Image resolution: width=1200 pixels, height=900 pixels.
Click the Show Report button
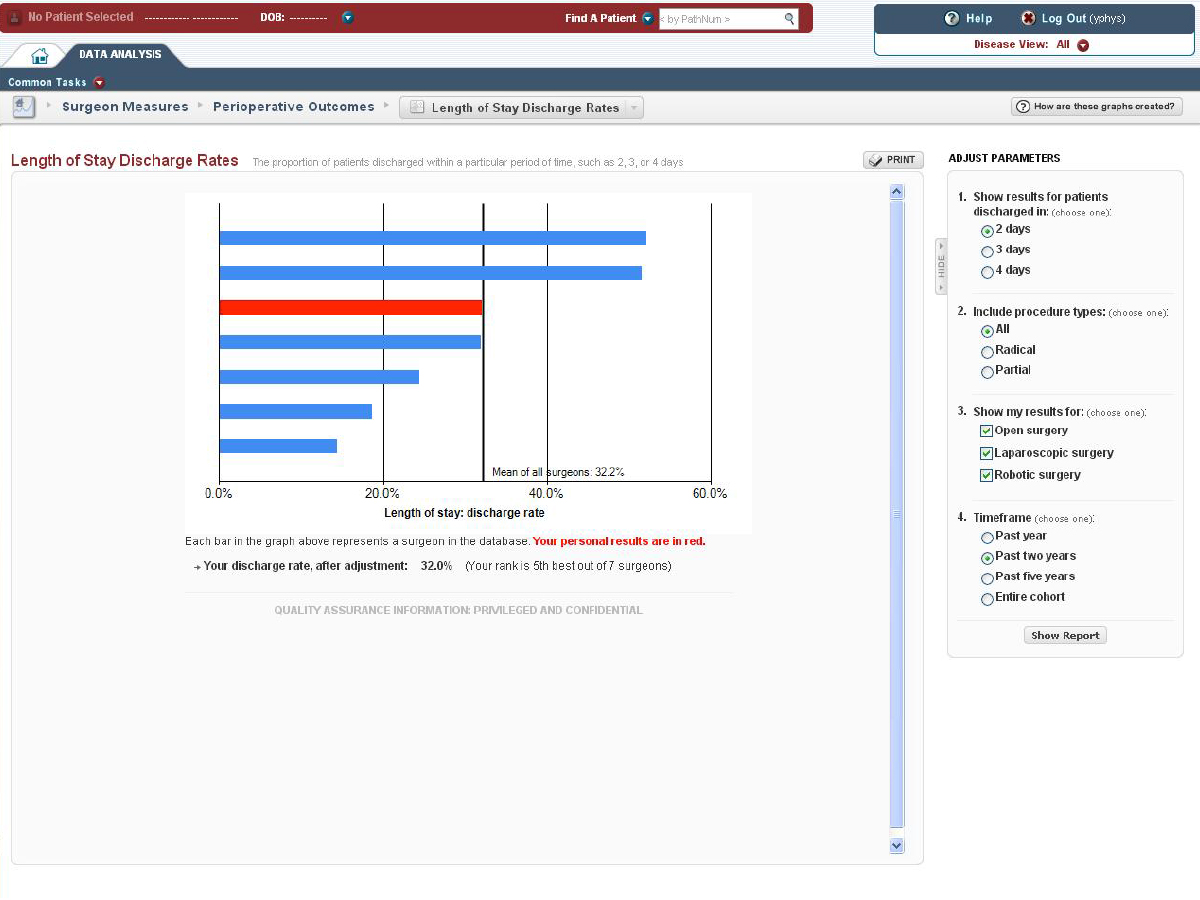[1065, 635]
